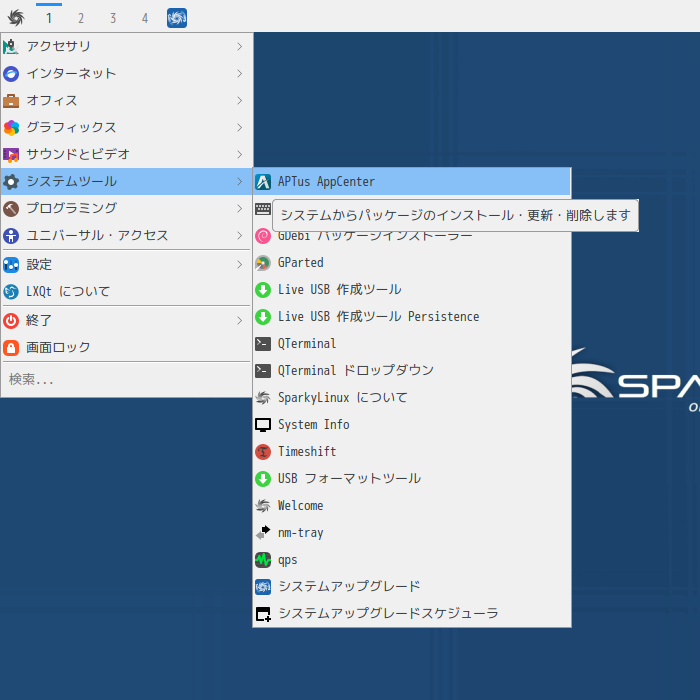Click the QTerminal terminal icon
Viewport: 700px width, 700px height.
[x=263, y=344]
